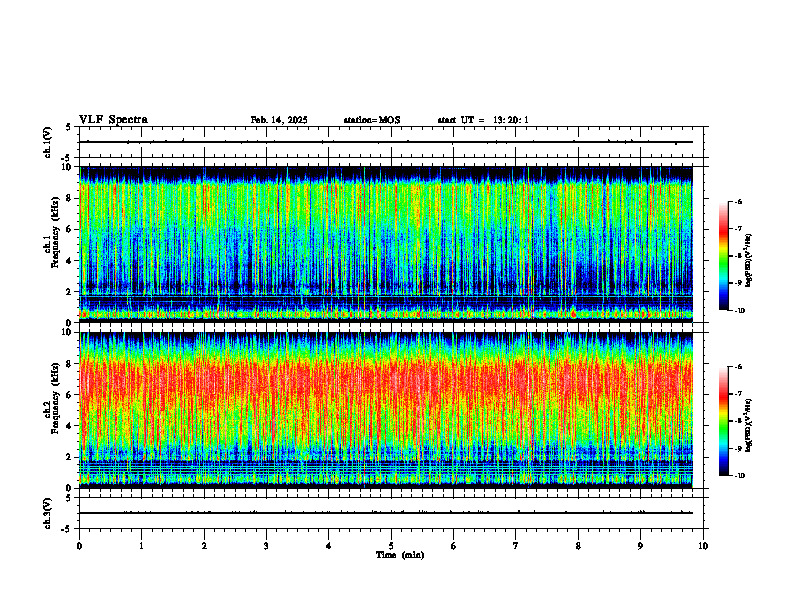
Task: Click the '7' tick on the time axis
Action: point(516,546)
